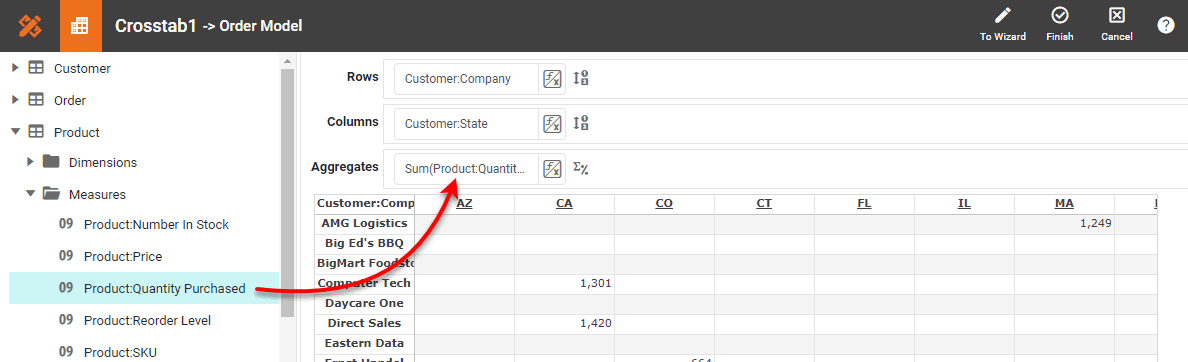Select the Big Ed's BBQ row header
This screenshot has width=1188, height=362.
click(364, 244)
